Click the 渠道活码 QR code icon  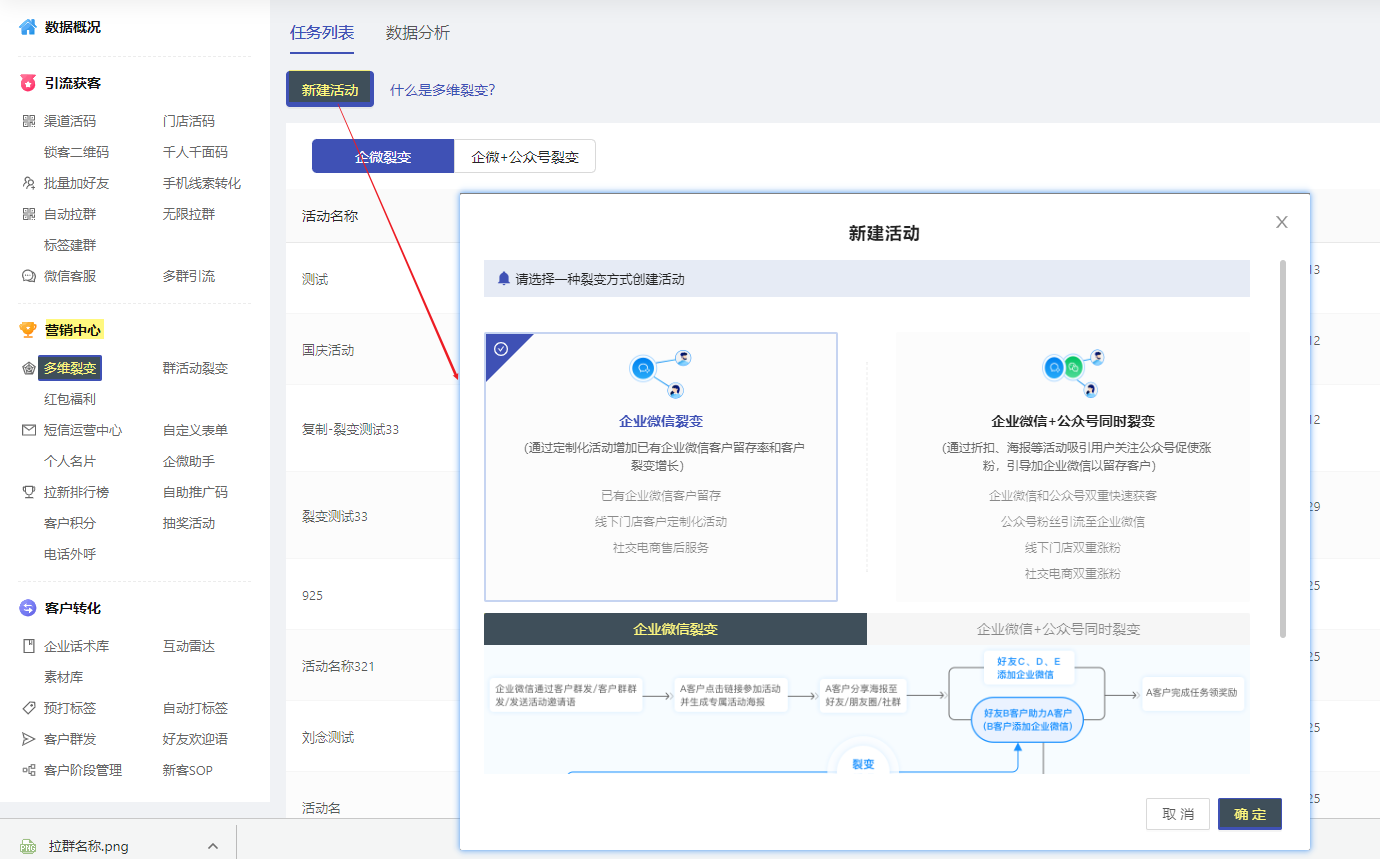(28, 121)
